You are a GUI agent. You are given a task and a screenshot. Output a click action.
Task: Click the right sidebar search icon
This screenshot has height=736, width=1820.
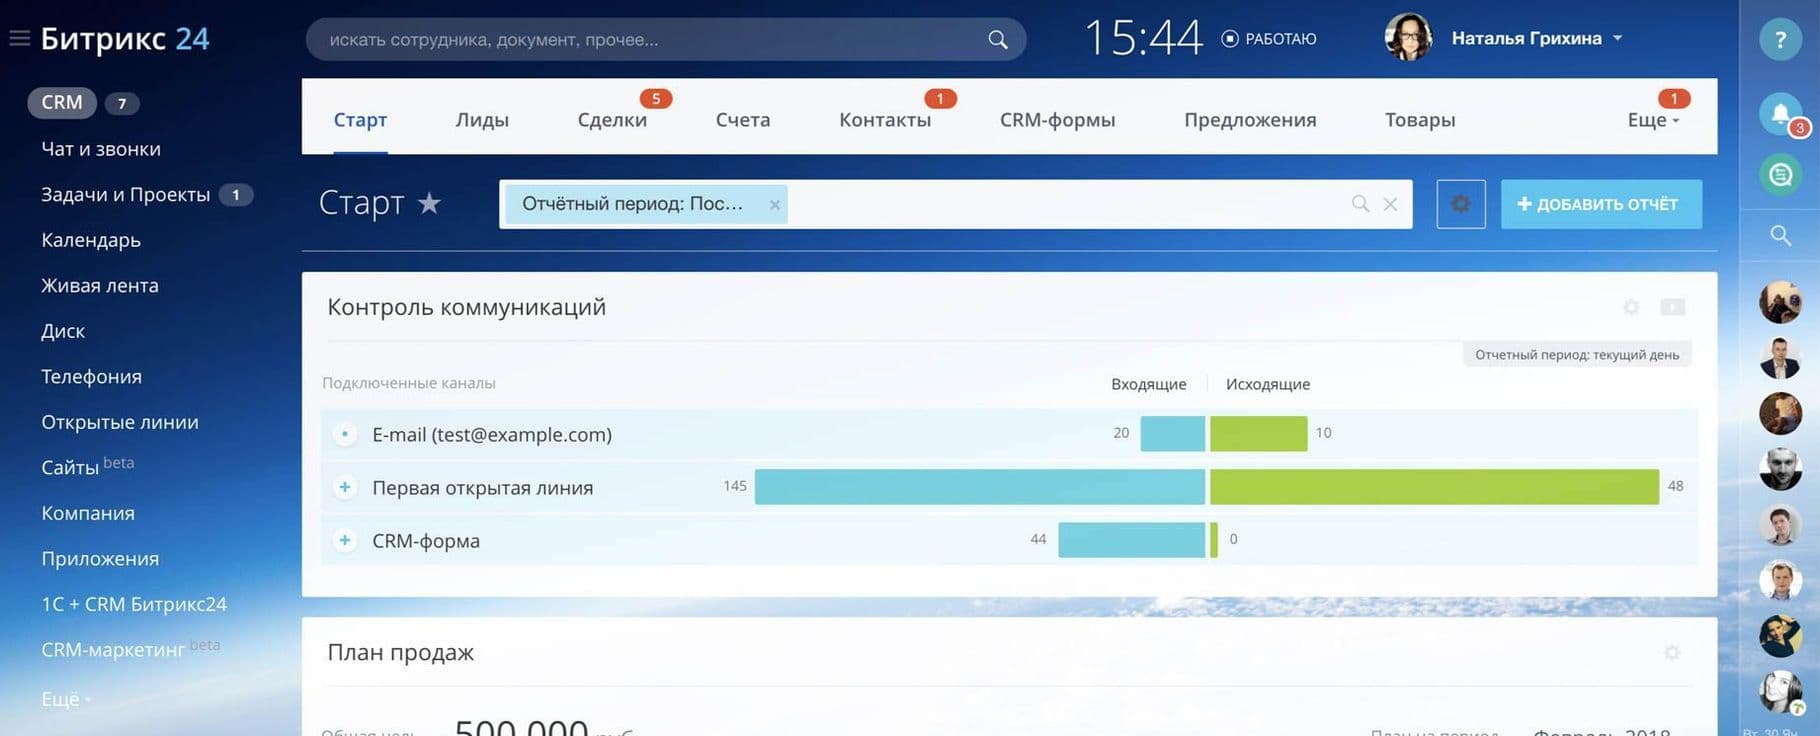pyautogui.click(x=1780, y=235)
